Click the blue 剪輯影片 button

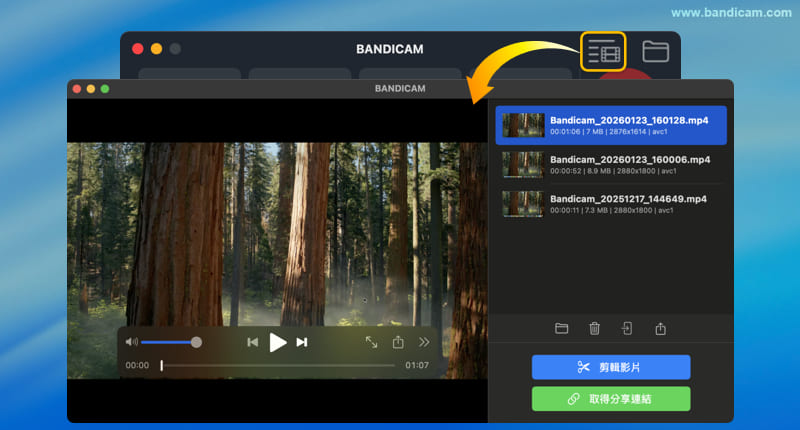(611, 367)
